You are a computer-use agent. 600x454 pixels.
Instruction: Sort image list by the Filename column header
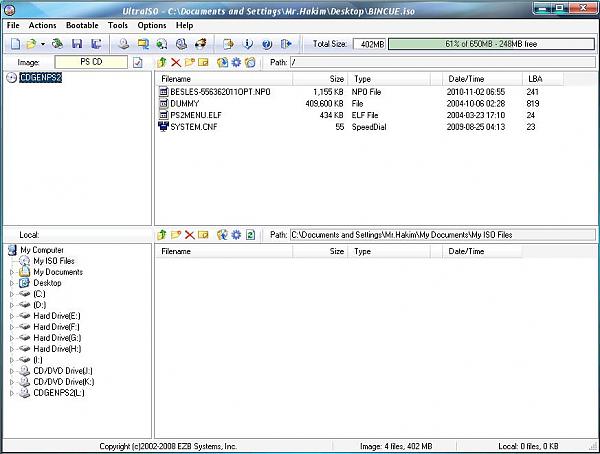[x=224, y=79]
